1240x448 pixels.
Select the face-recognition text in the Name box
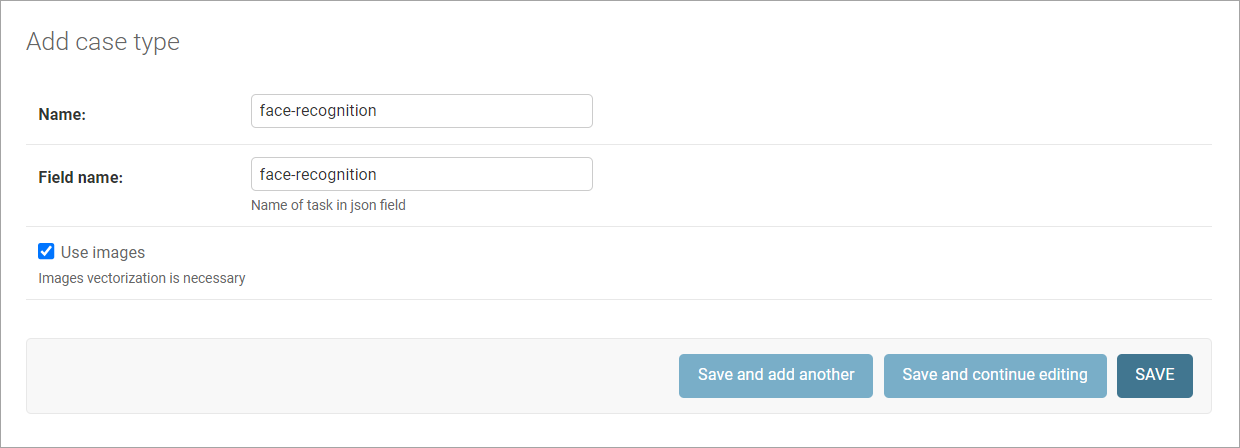click(318, 111)
